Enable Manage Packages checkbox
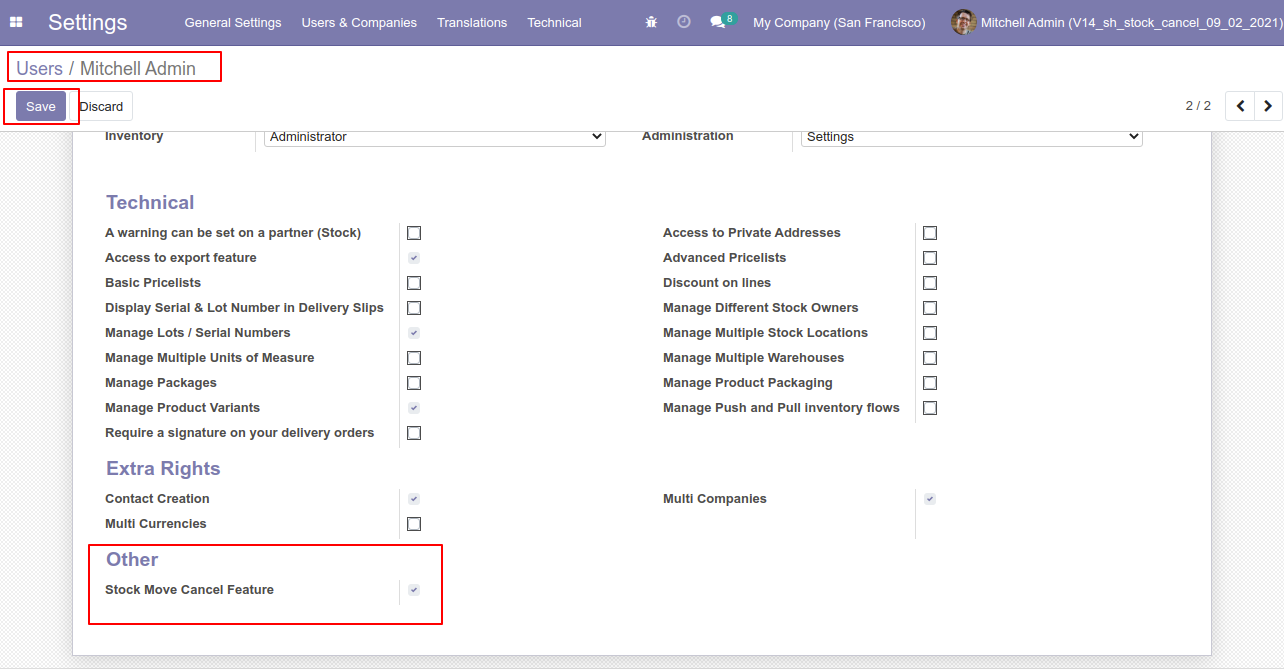The width and height of the screenshot is (1284, 669). [x=414, y=383]
